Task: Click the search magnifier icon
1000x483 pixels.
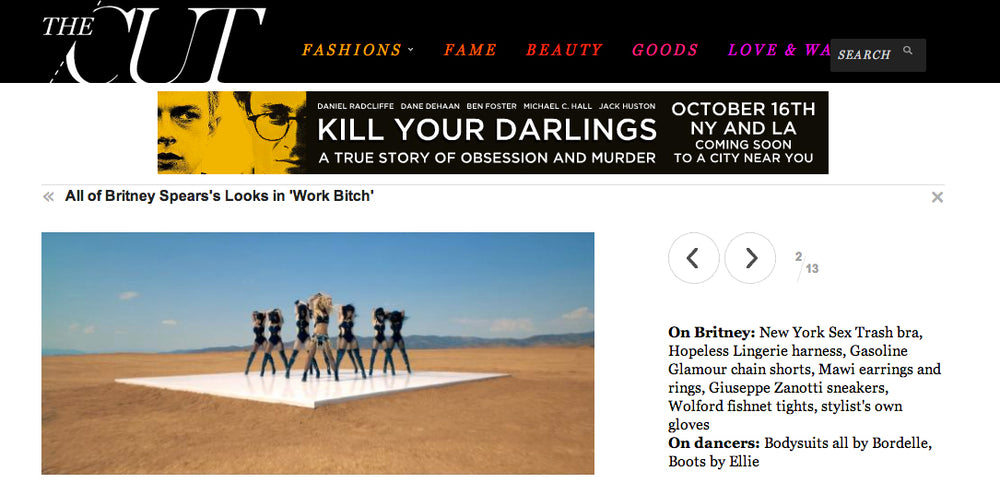Action: (908, 50)
